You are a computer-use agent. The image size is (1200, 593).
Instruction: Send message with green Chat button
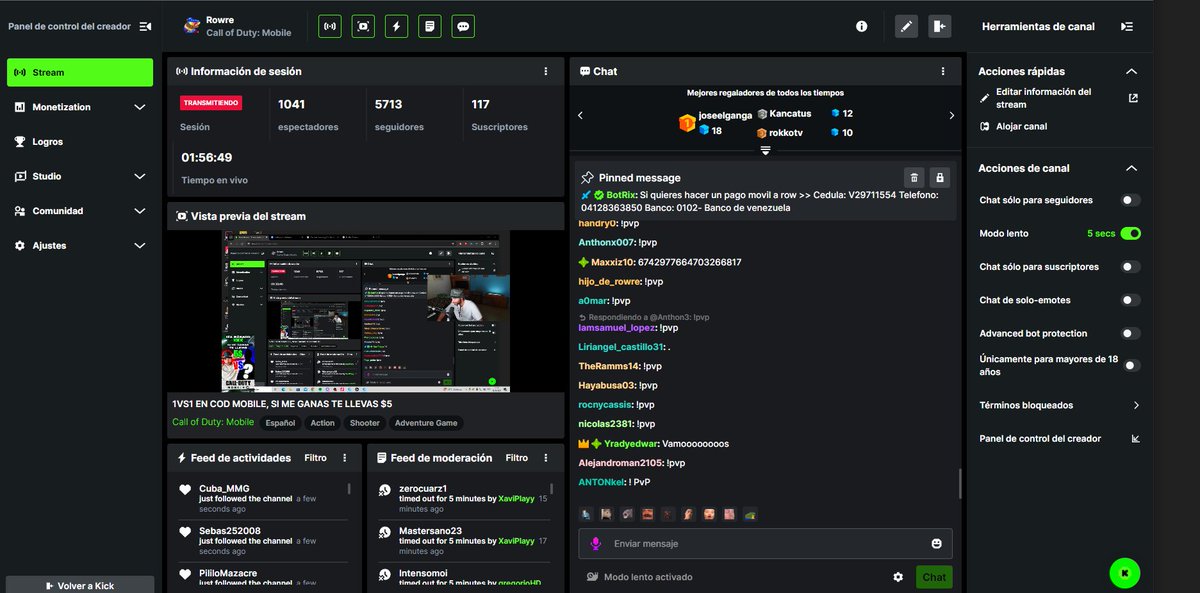pyautogui.click(x=934, y=577)
